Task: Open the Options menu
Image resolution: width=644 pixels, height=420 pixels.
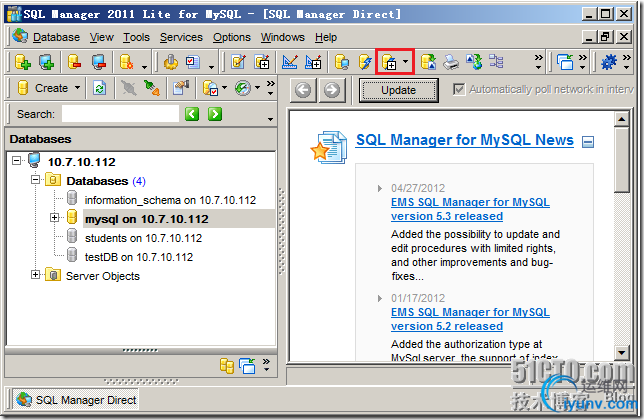Action: pyautogui.click(x=232, y=37)
